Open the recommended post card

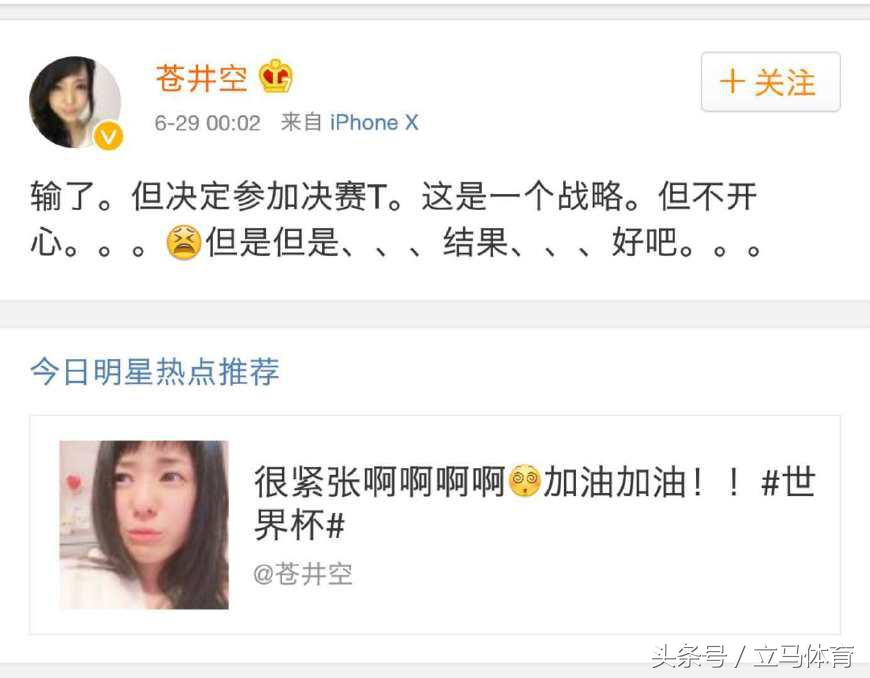[435, 525]
